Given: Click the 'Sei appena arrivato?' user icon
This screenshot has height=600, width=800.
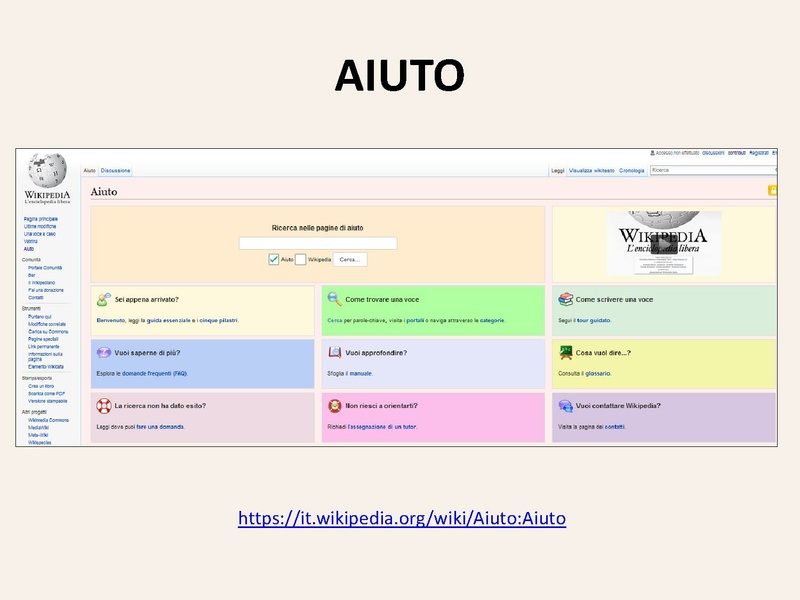Looking at the screenshot, I should click(103, 299).
